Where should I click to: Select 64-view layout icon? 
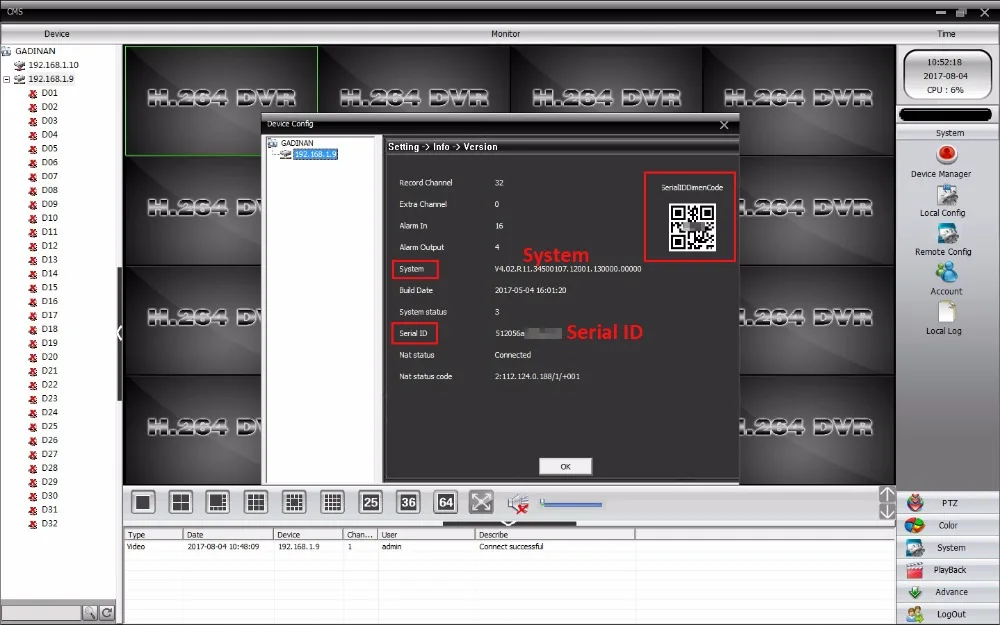click(x=446, y=503)
